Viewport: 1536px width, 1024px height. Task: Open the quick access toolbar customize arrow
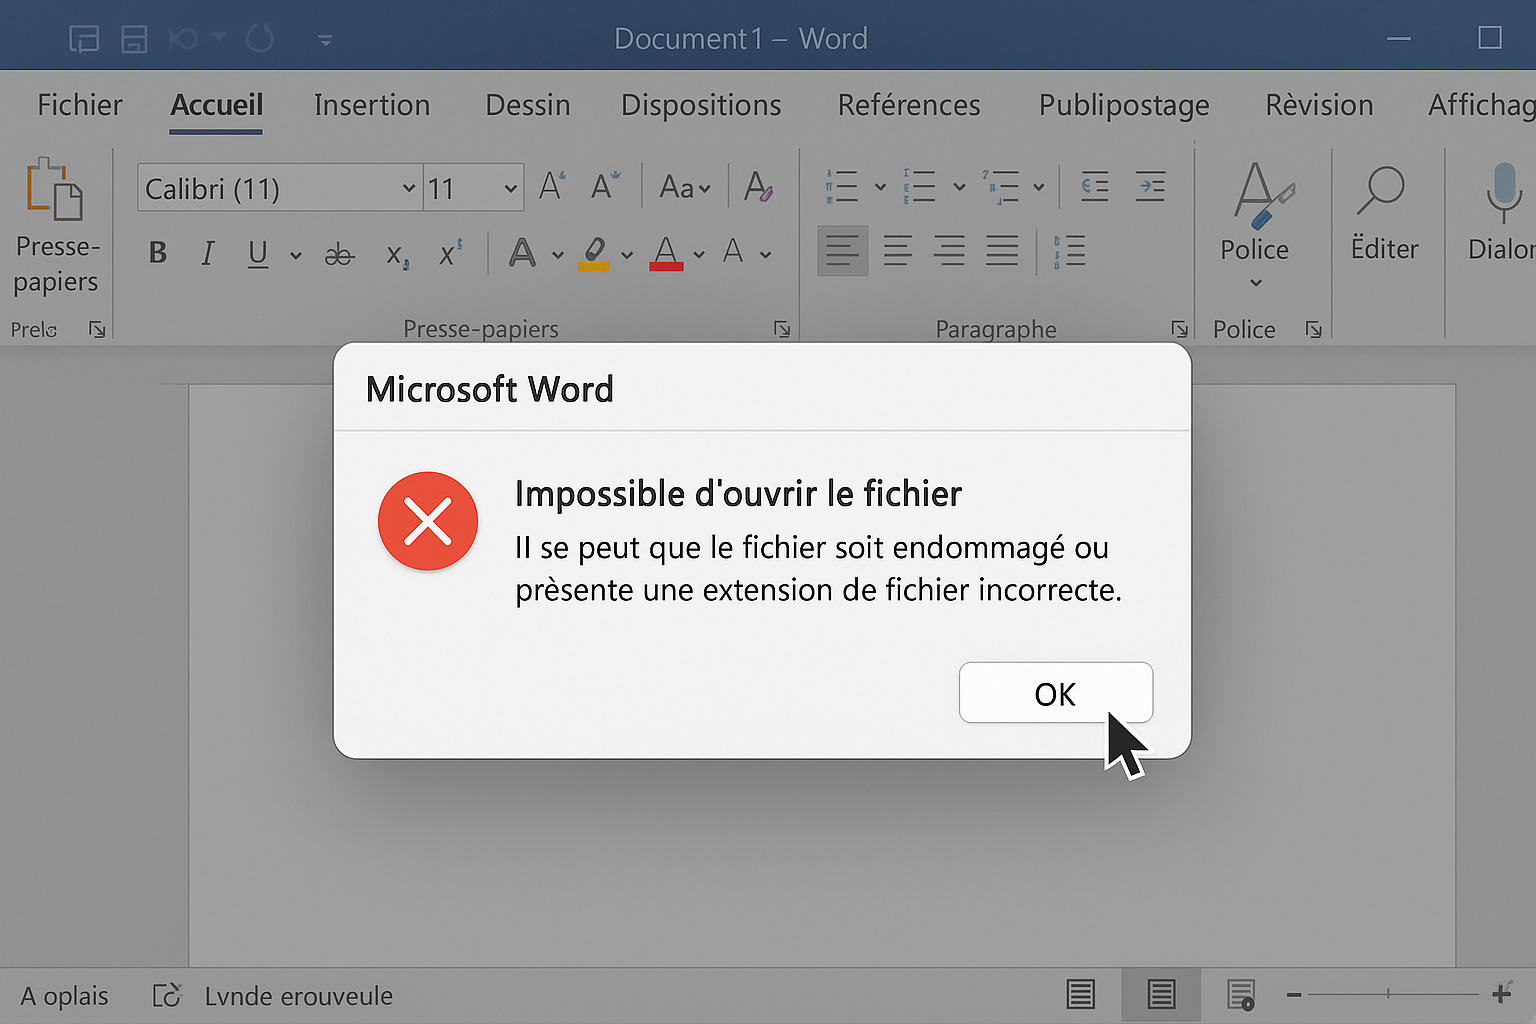pyautogui.click(x=325, y=41)
